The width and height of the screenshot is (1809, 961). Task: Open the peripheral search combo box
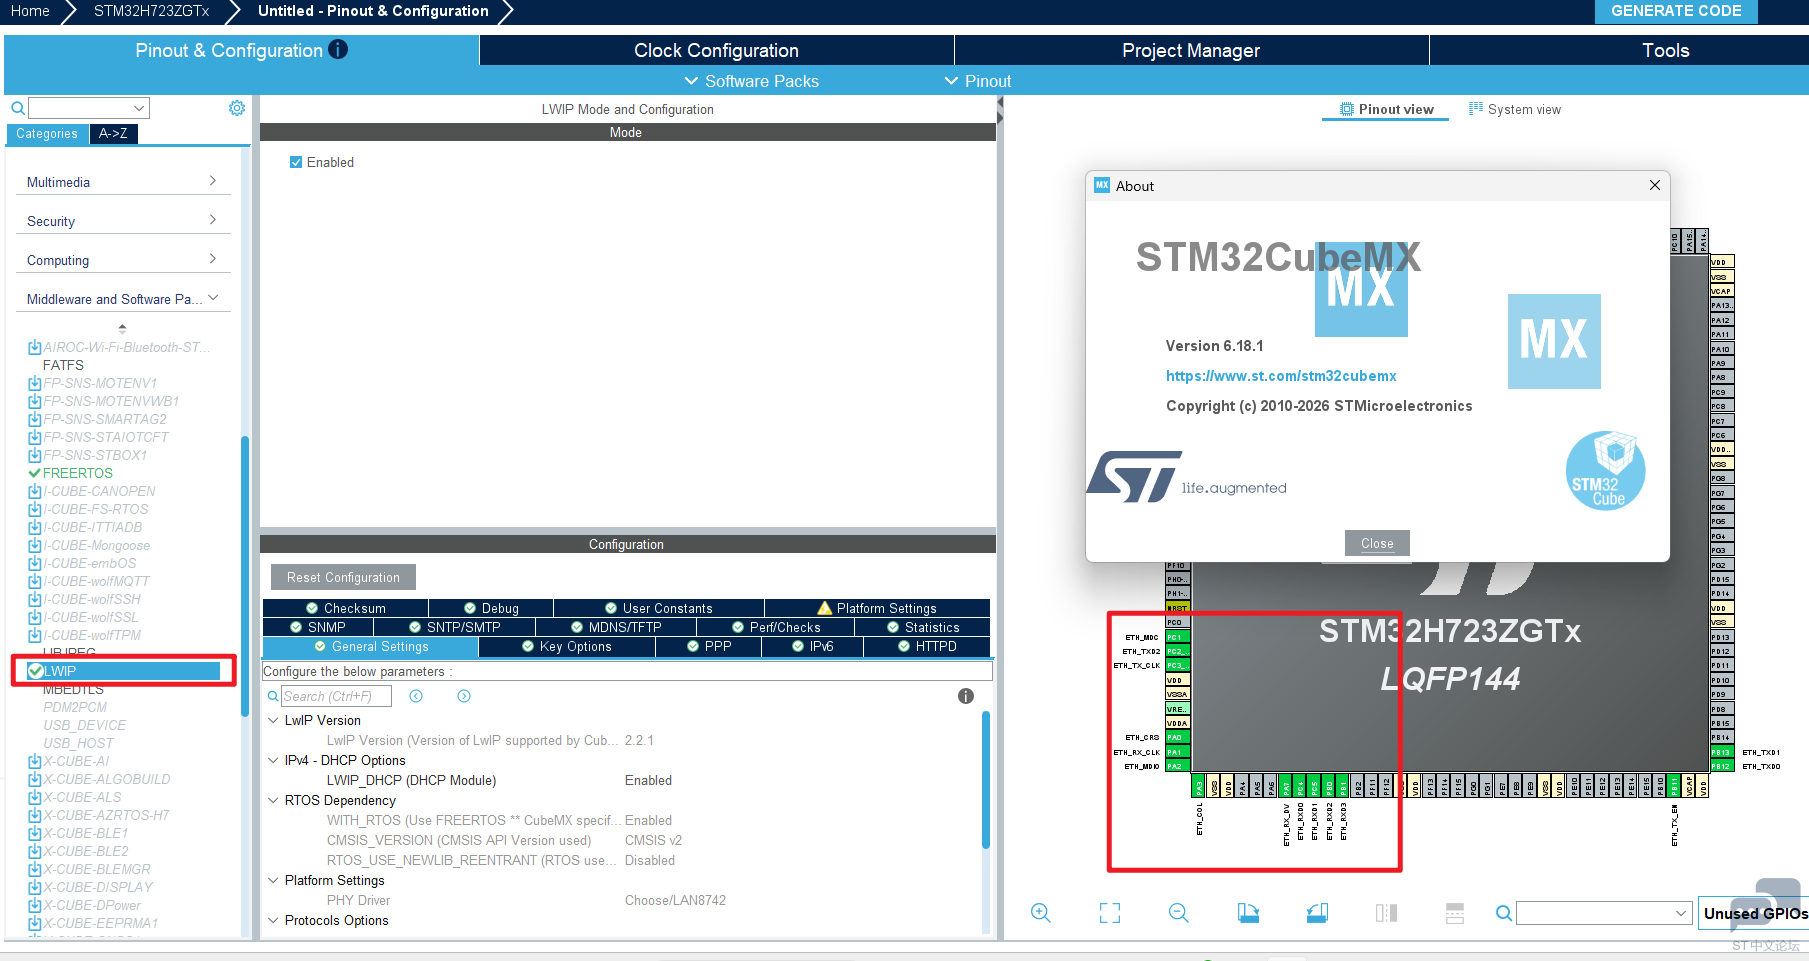click(89, 108)
